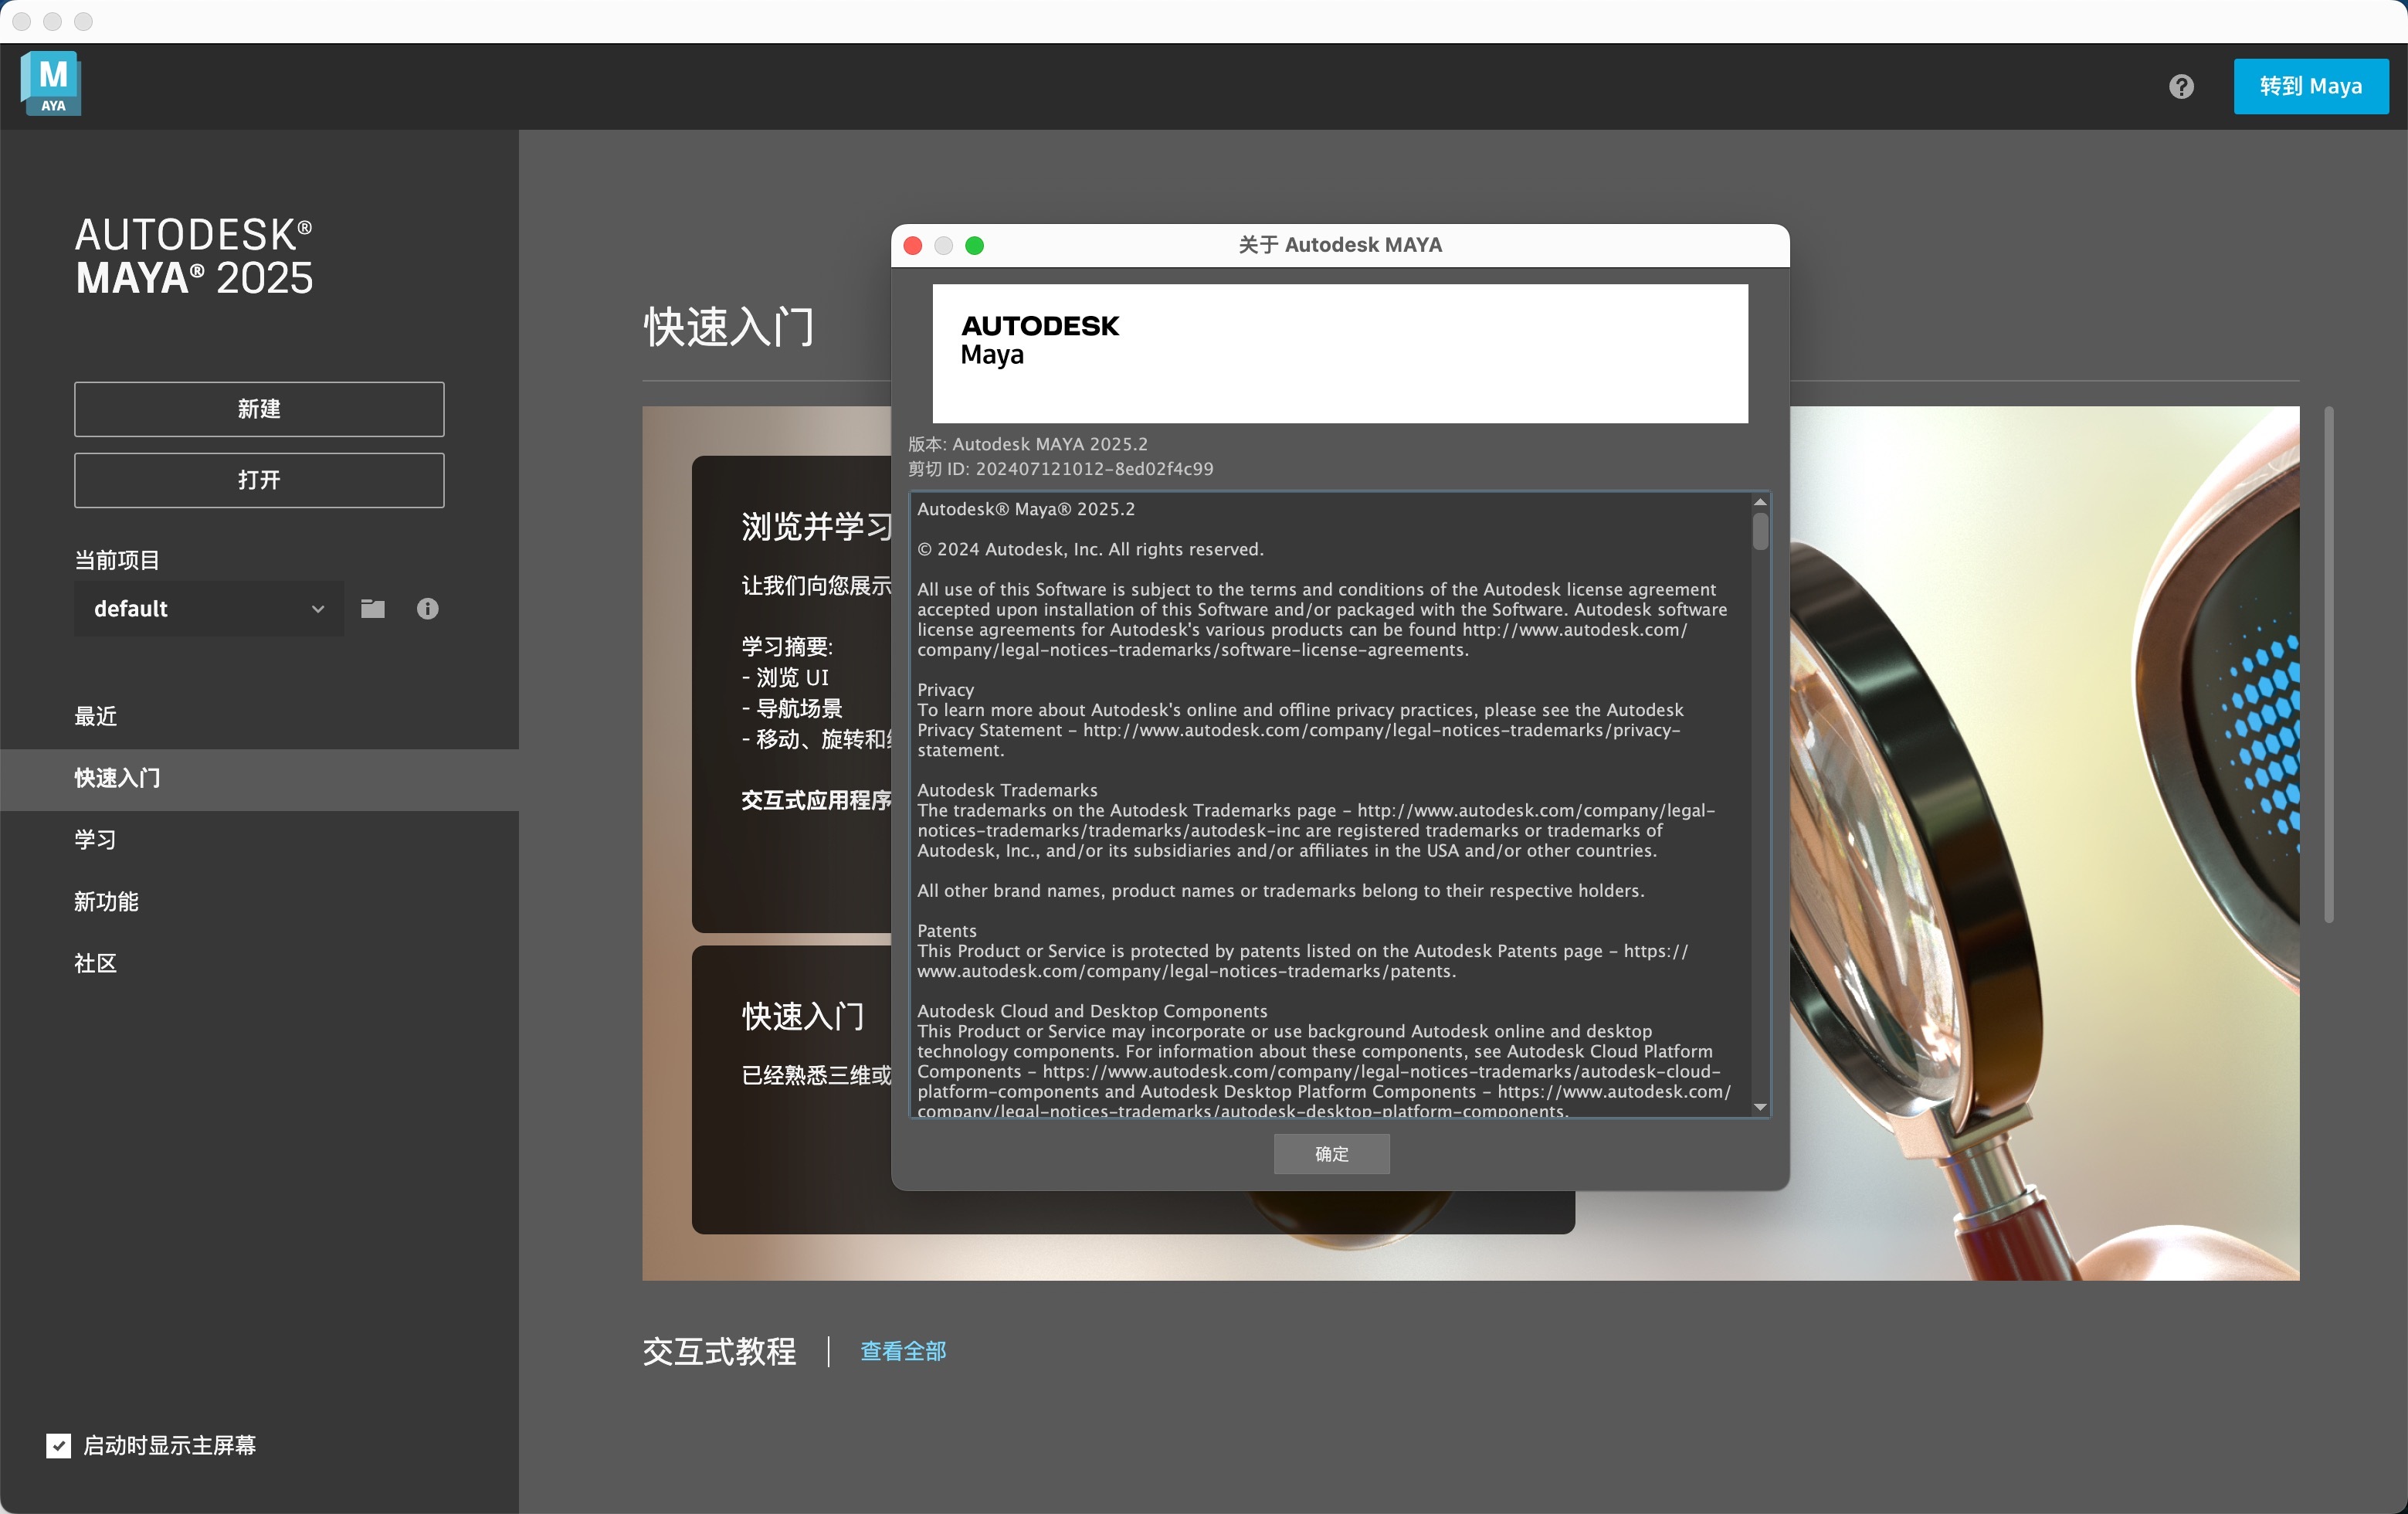The height and width of the screenshot is (1514, 2408).
Task: Click About dialog's green zoom button
Action: (x=975, y=246)
